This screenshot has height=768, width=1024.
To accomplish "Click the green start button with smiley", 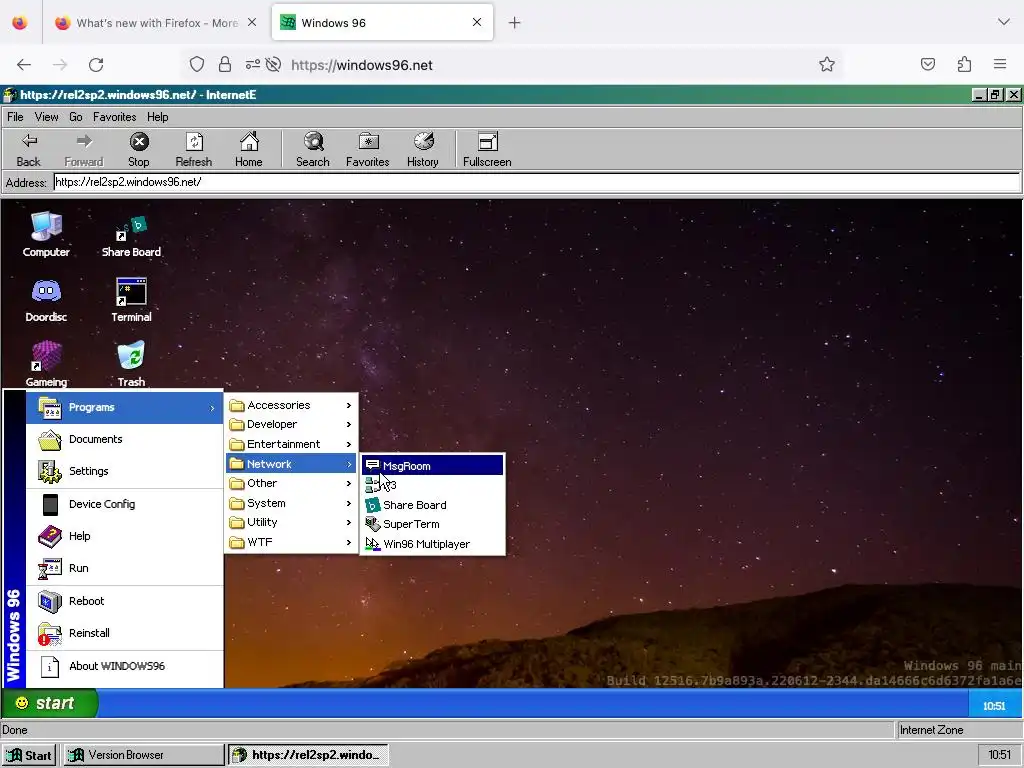I will tap(50, 703).
